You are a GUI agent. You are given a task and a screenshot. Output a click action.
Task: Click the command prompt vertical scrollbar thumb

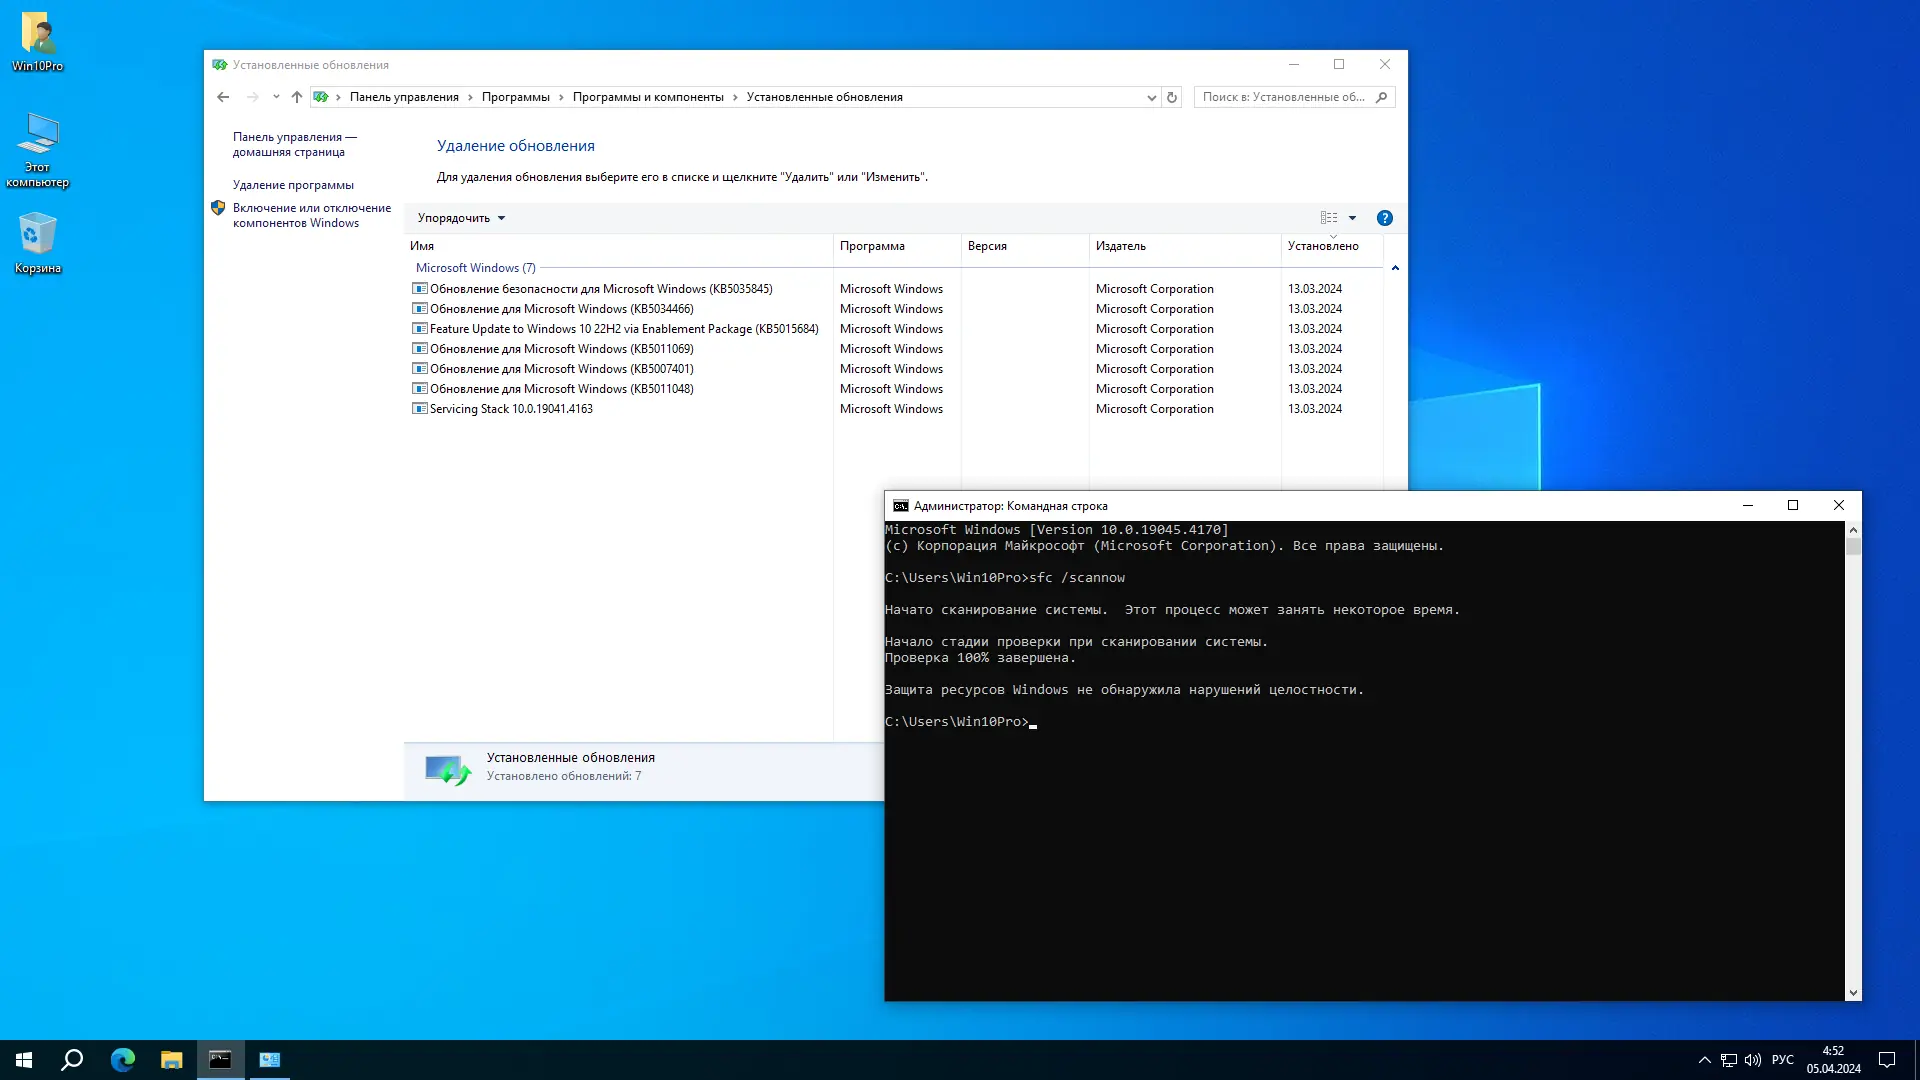(1853, 547)
